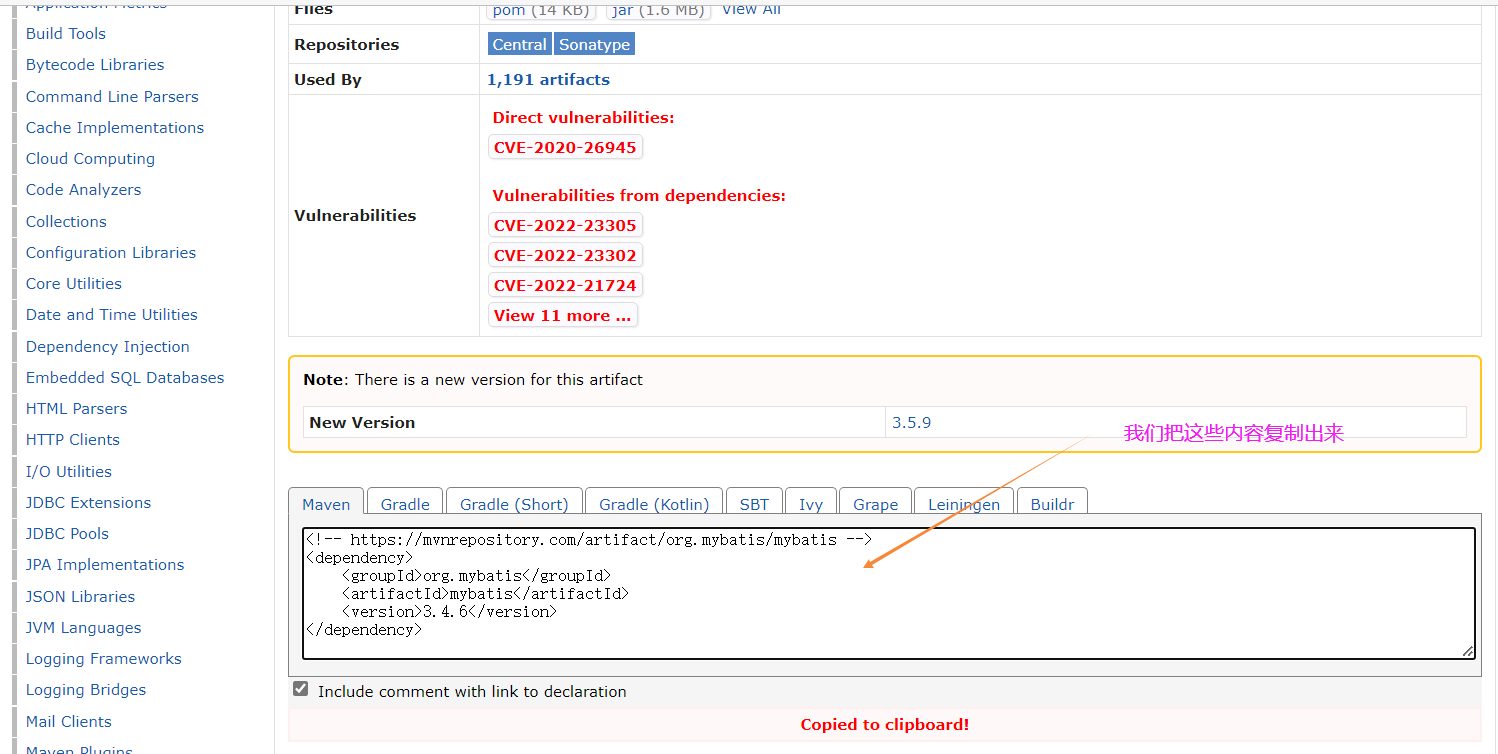
Task: Open the I/O Utilities category
Action: [69, 471]
